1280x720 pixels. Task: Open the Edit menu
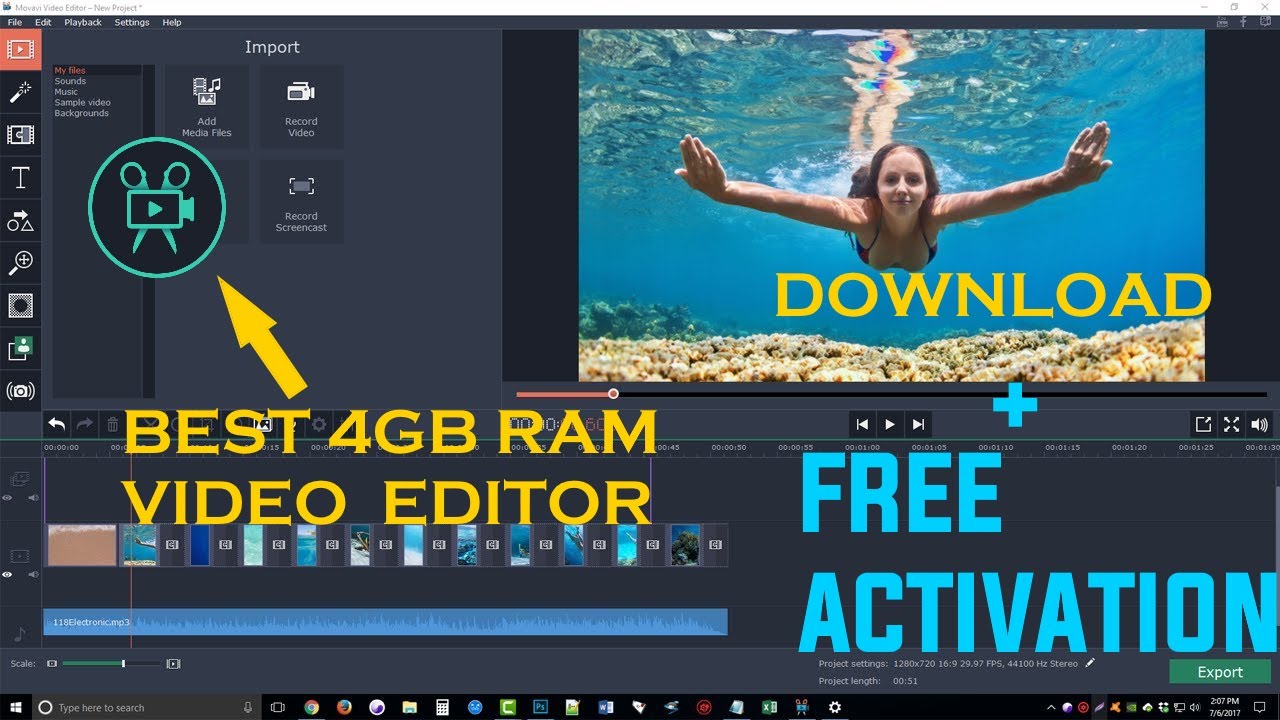tap(43, 22)
